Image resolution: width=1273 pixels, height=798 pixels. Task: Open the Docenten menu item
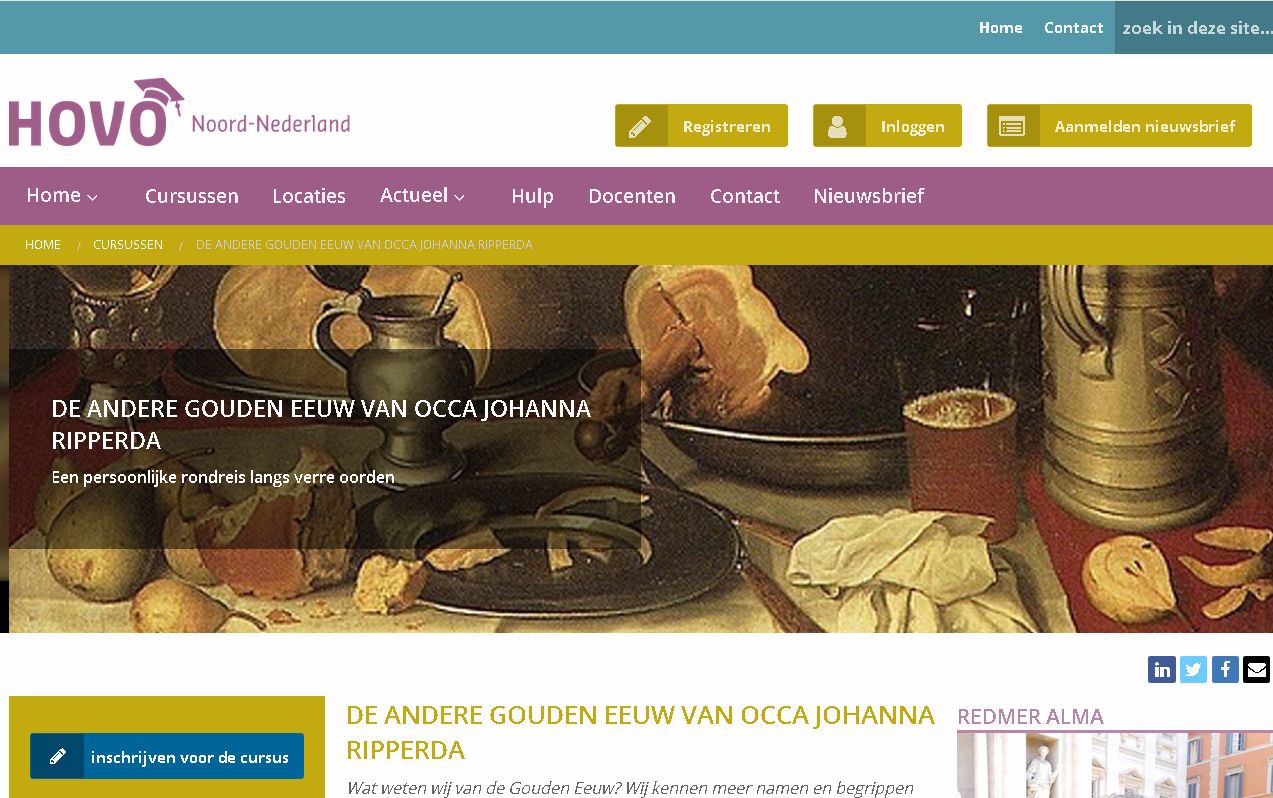pyautogui.click(x=632, y=196)
